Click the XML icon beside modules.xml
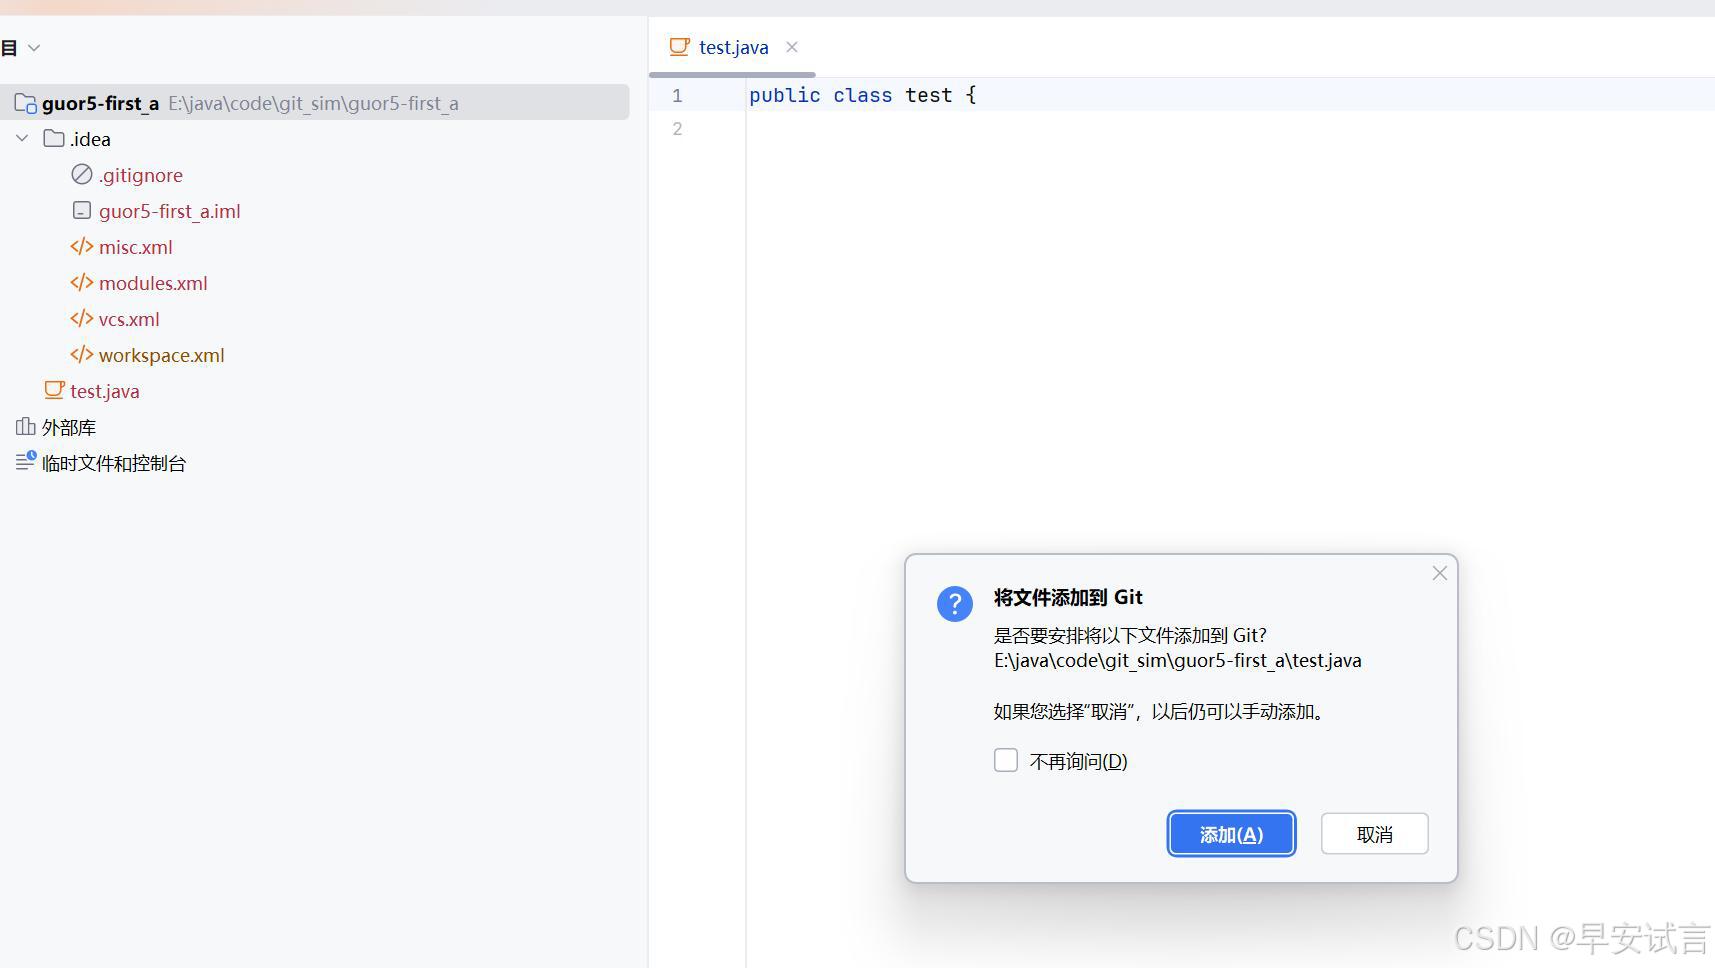The height and width of the screenshot is (968, 1715). 82,282
